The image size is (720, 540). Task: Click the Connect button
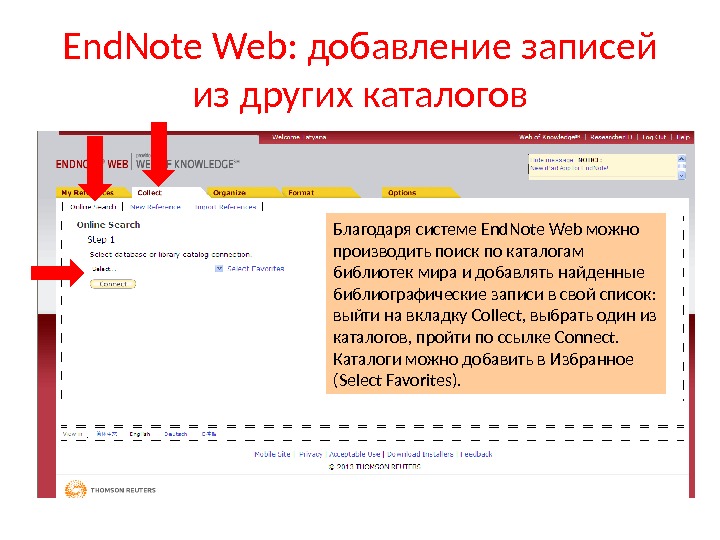[113, 284]
